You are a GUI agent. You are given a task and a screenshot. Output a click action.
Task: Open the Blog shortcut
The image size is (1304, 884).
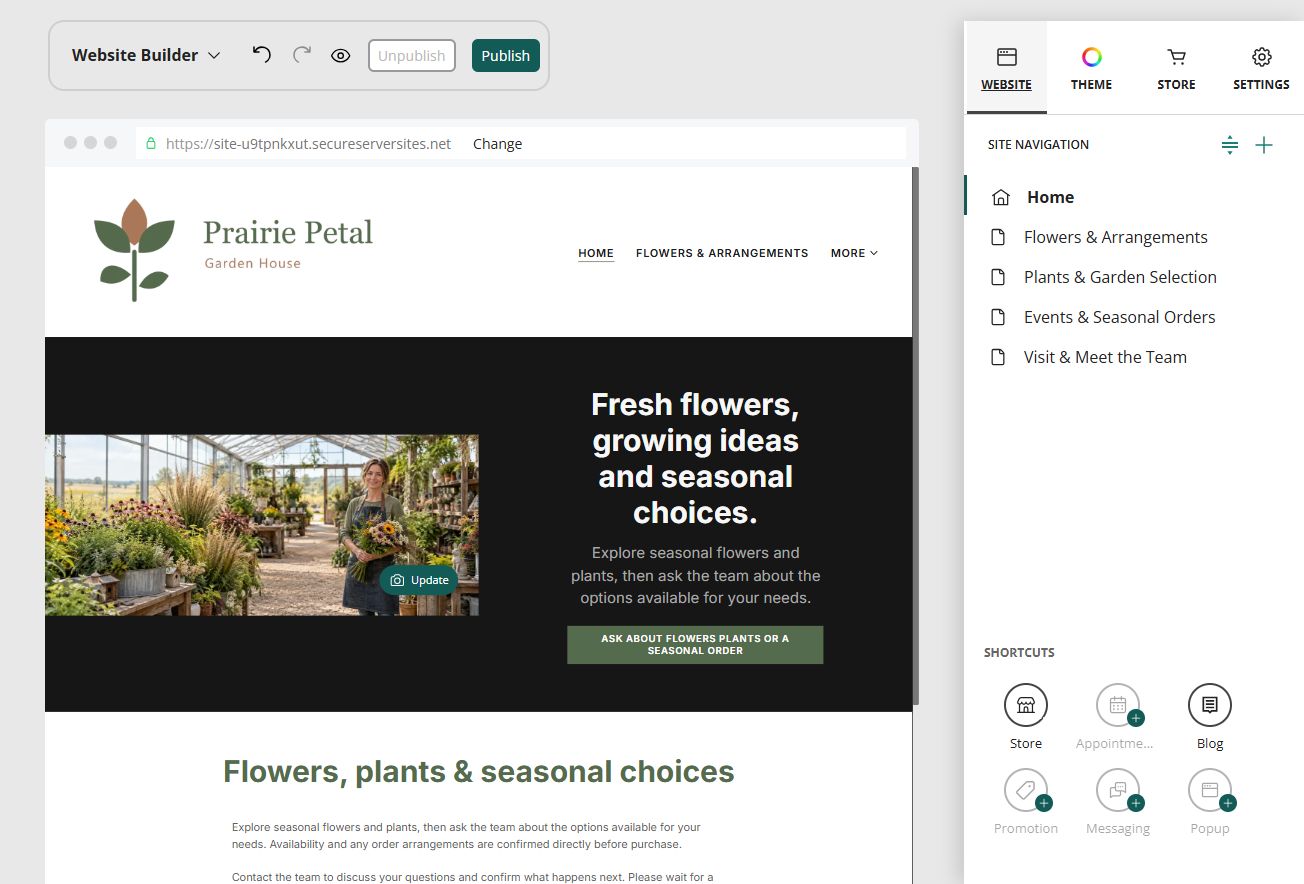click(1210, 705)
